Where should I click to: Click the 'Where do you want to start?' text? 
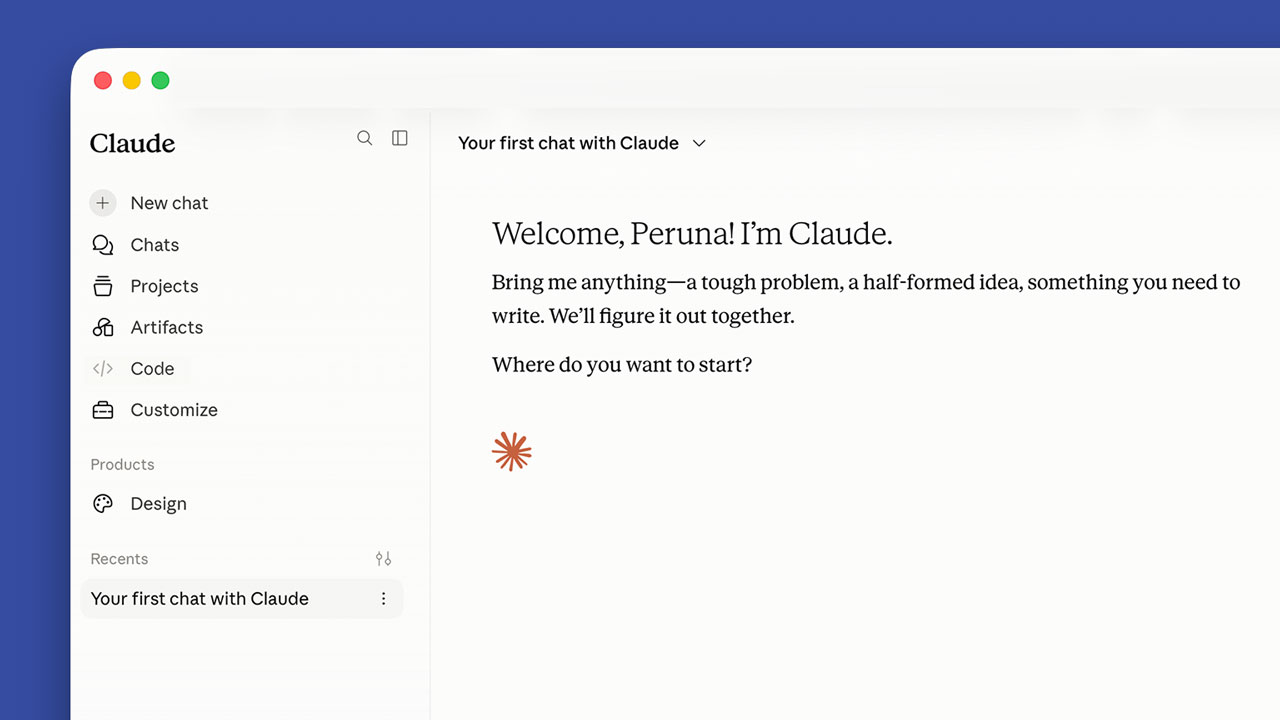coord(622,365)
